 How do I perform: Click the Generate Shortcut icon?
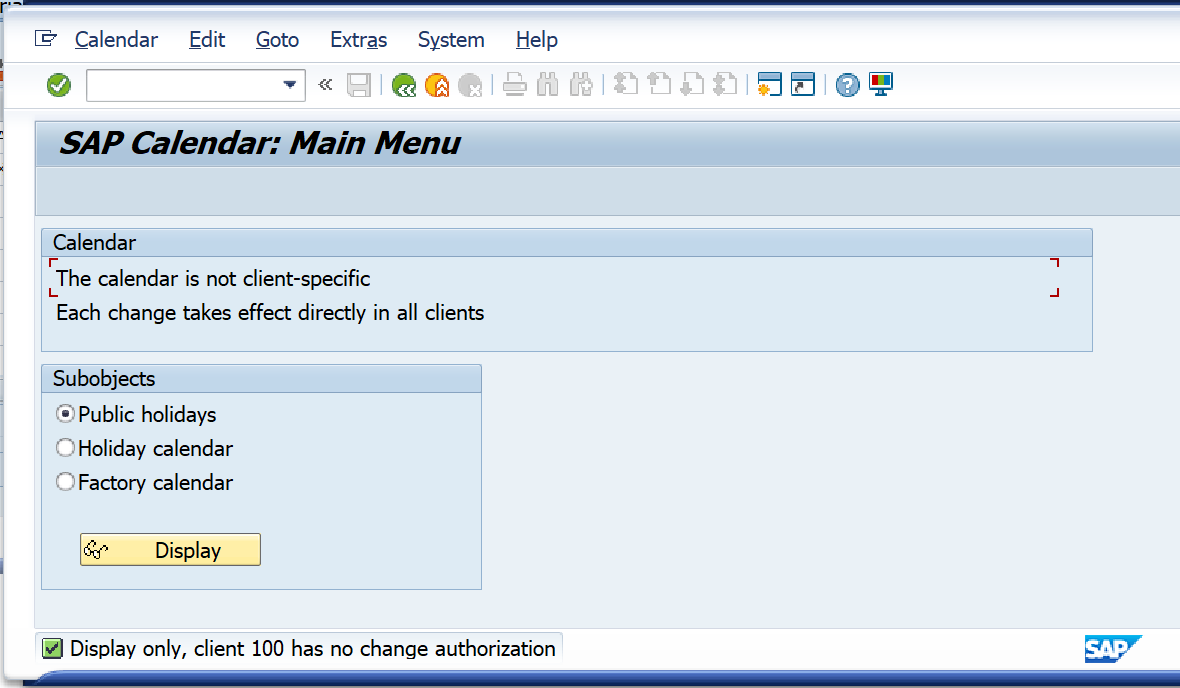point(803,84)
